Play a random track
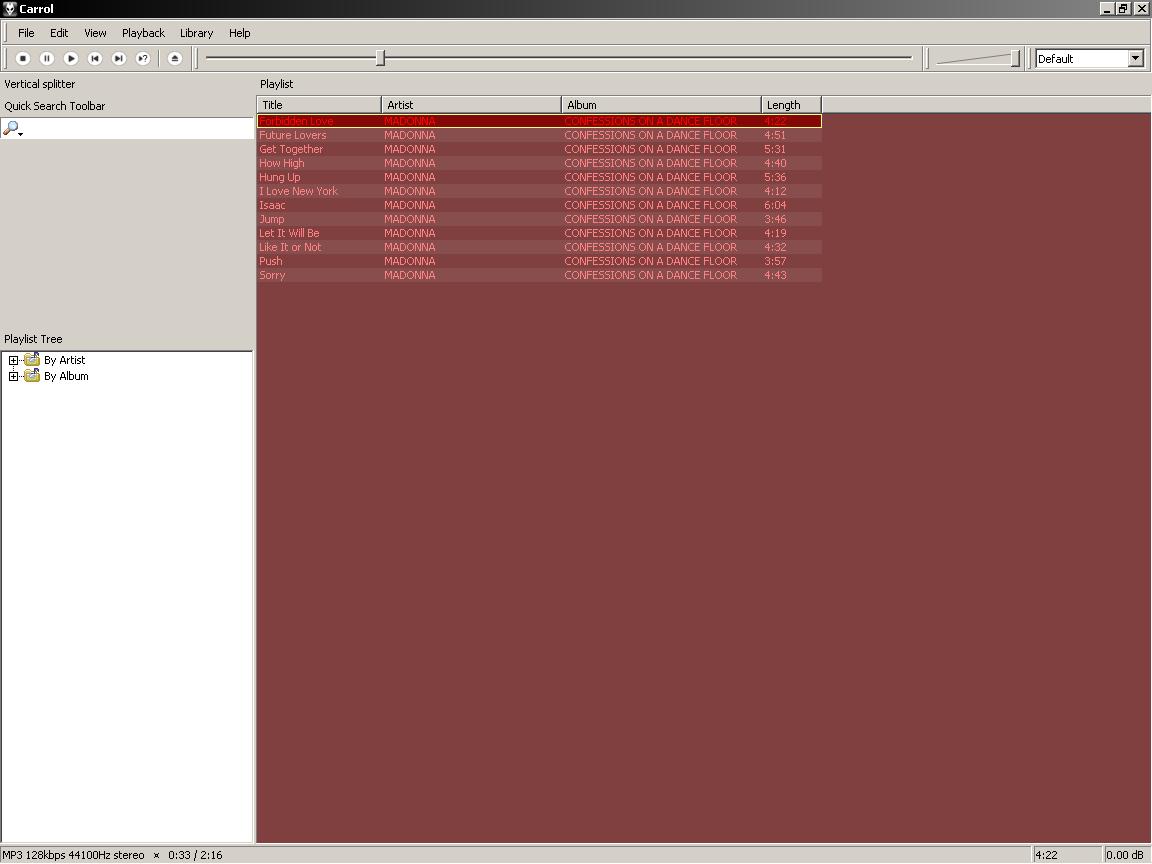Image resolution: width=1152 pixels, height=864 pixels. pyautogui.click(x=143, y=59)
